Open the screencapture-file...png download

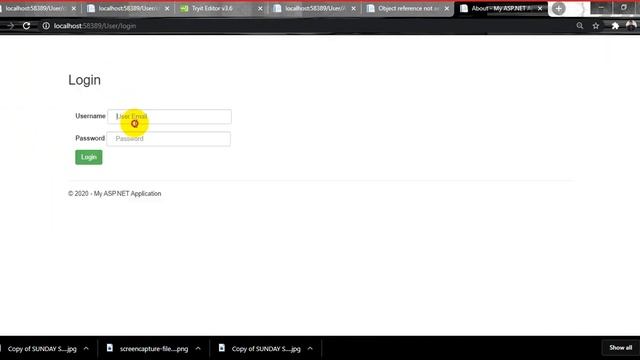tap(154, 349)
